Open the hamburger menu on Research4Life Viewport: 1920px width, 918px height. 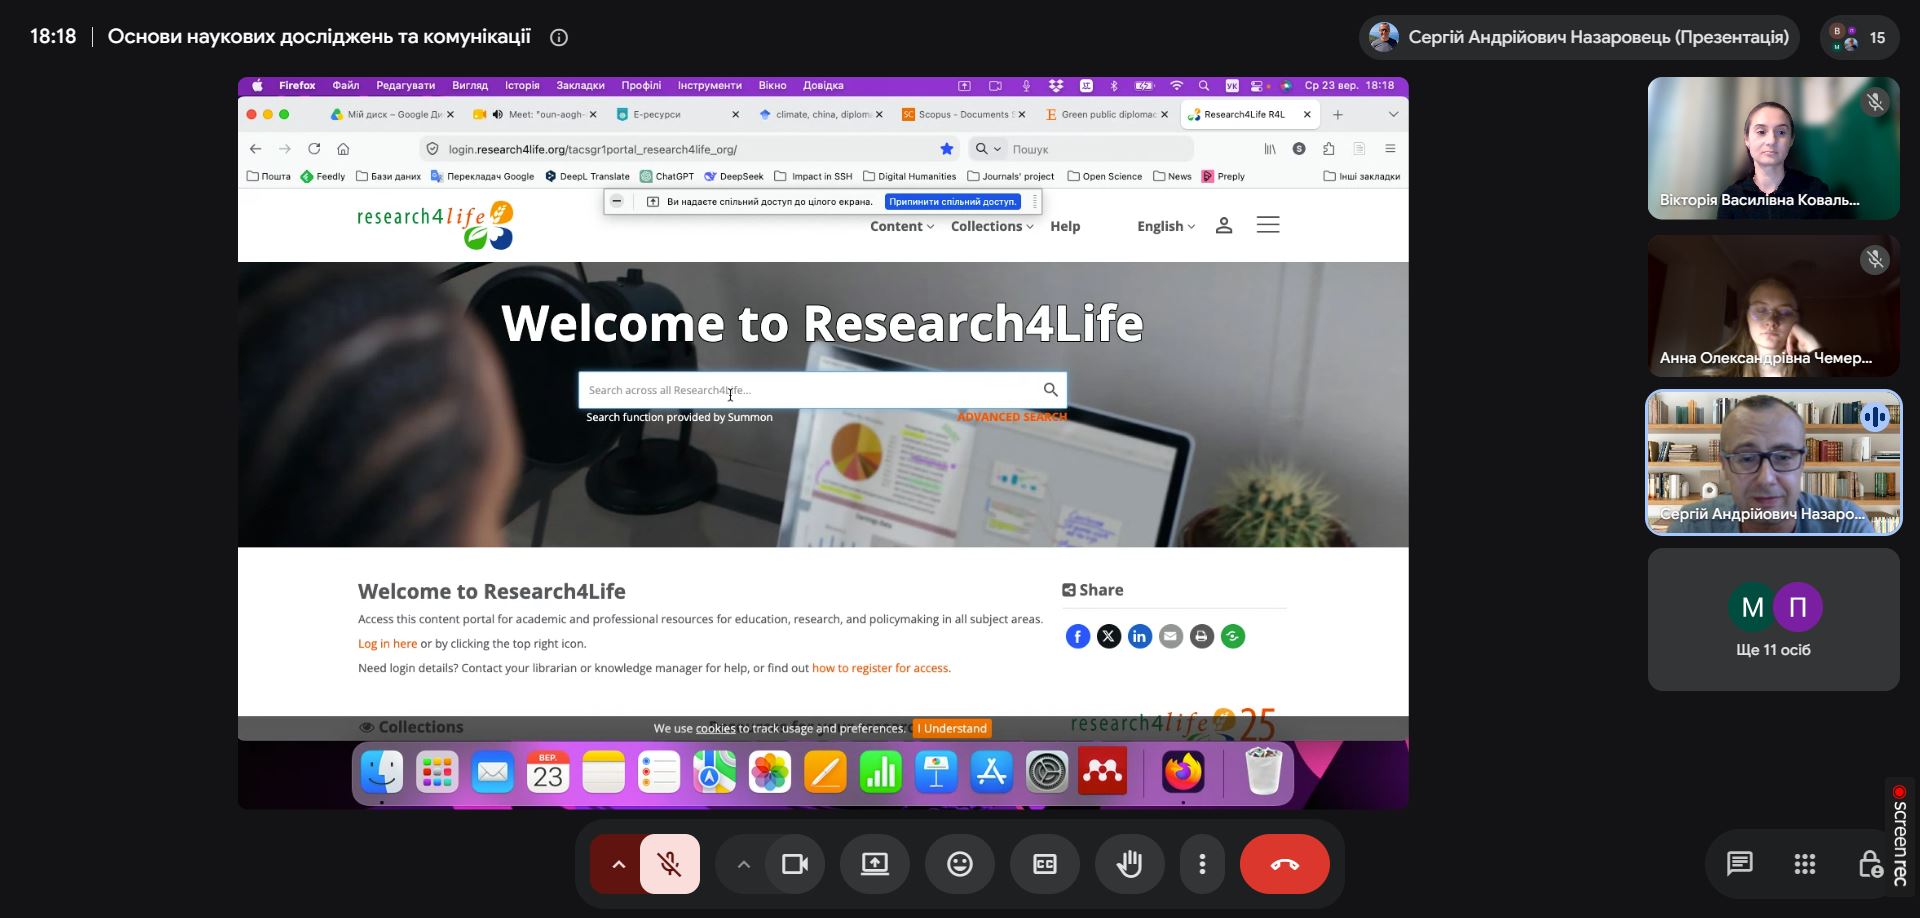(1268, 225)
